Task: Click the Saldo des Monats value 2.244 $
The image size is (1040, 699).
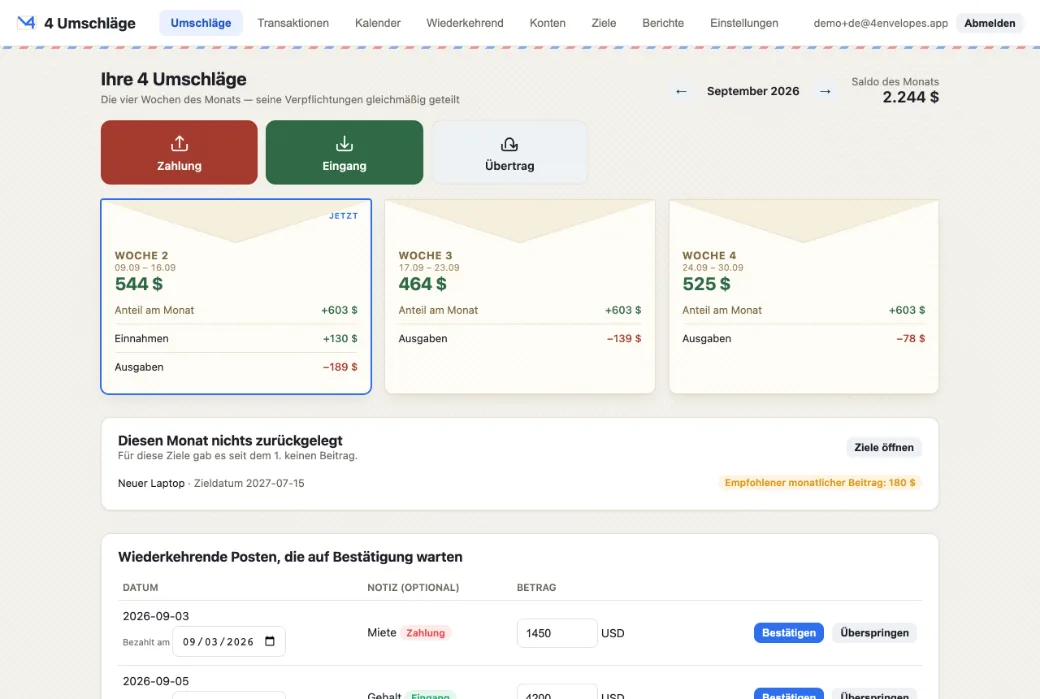Action: tap(910, 97)
